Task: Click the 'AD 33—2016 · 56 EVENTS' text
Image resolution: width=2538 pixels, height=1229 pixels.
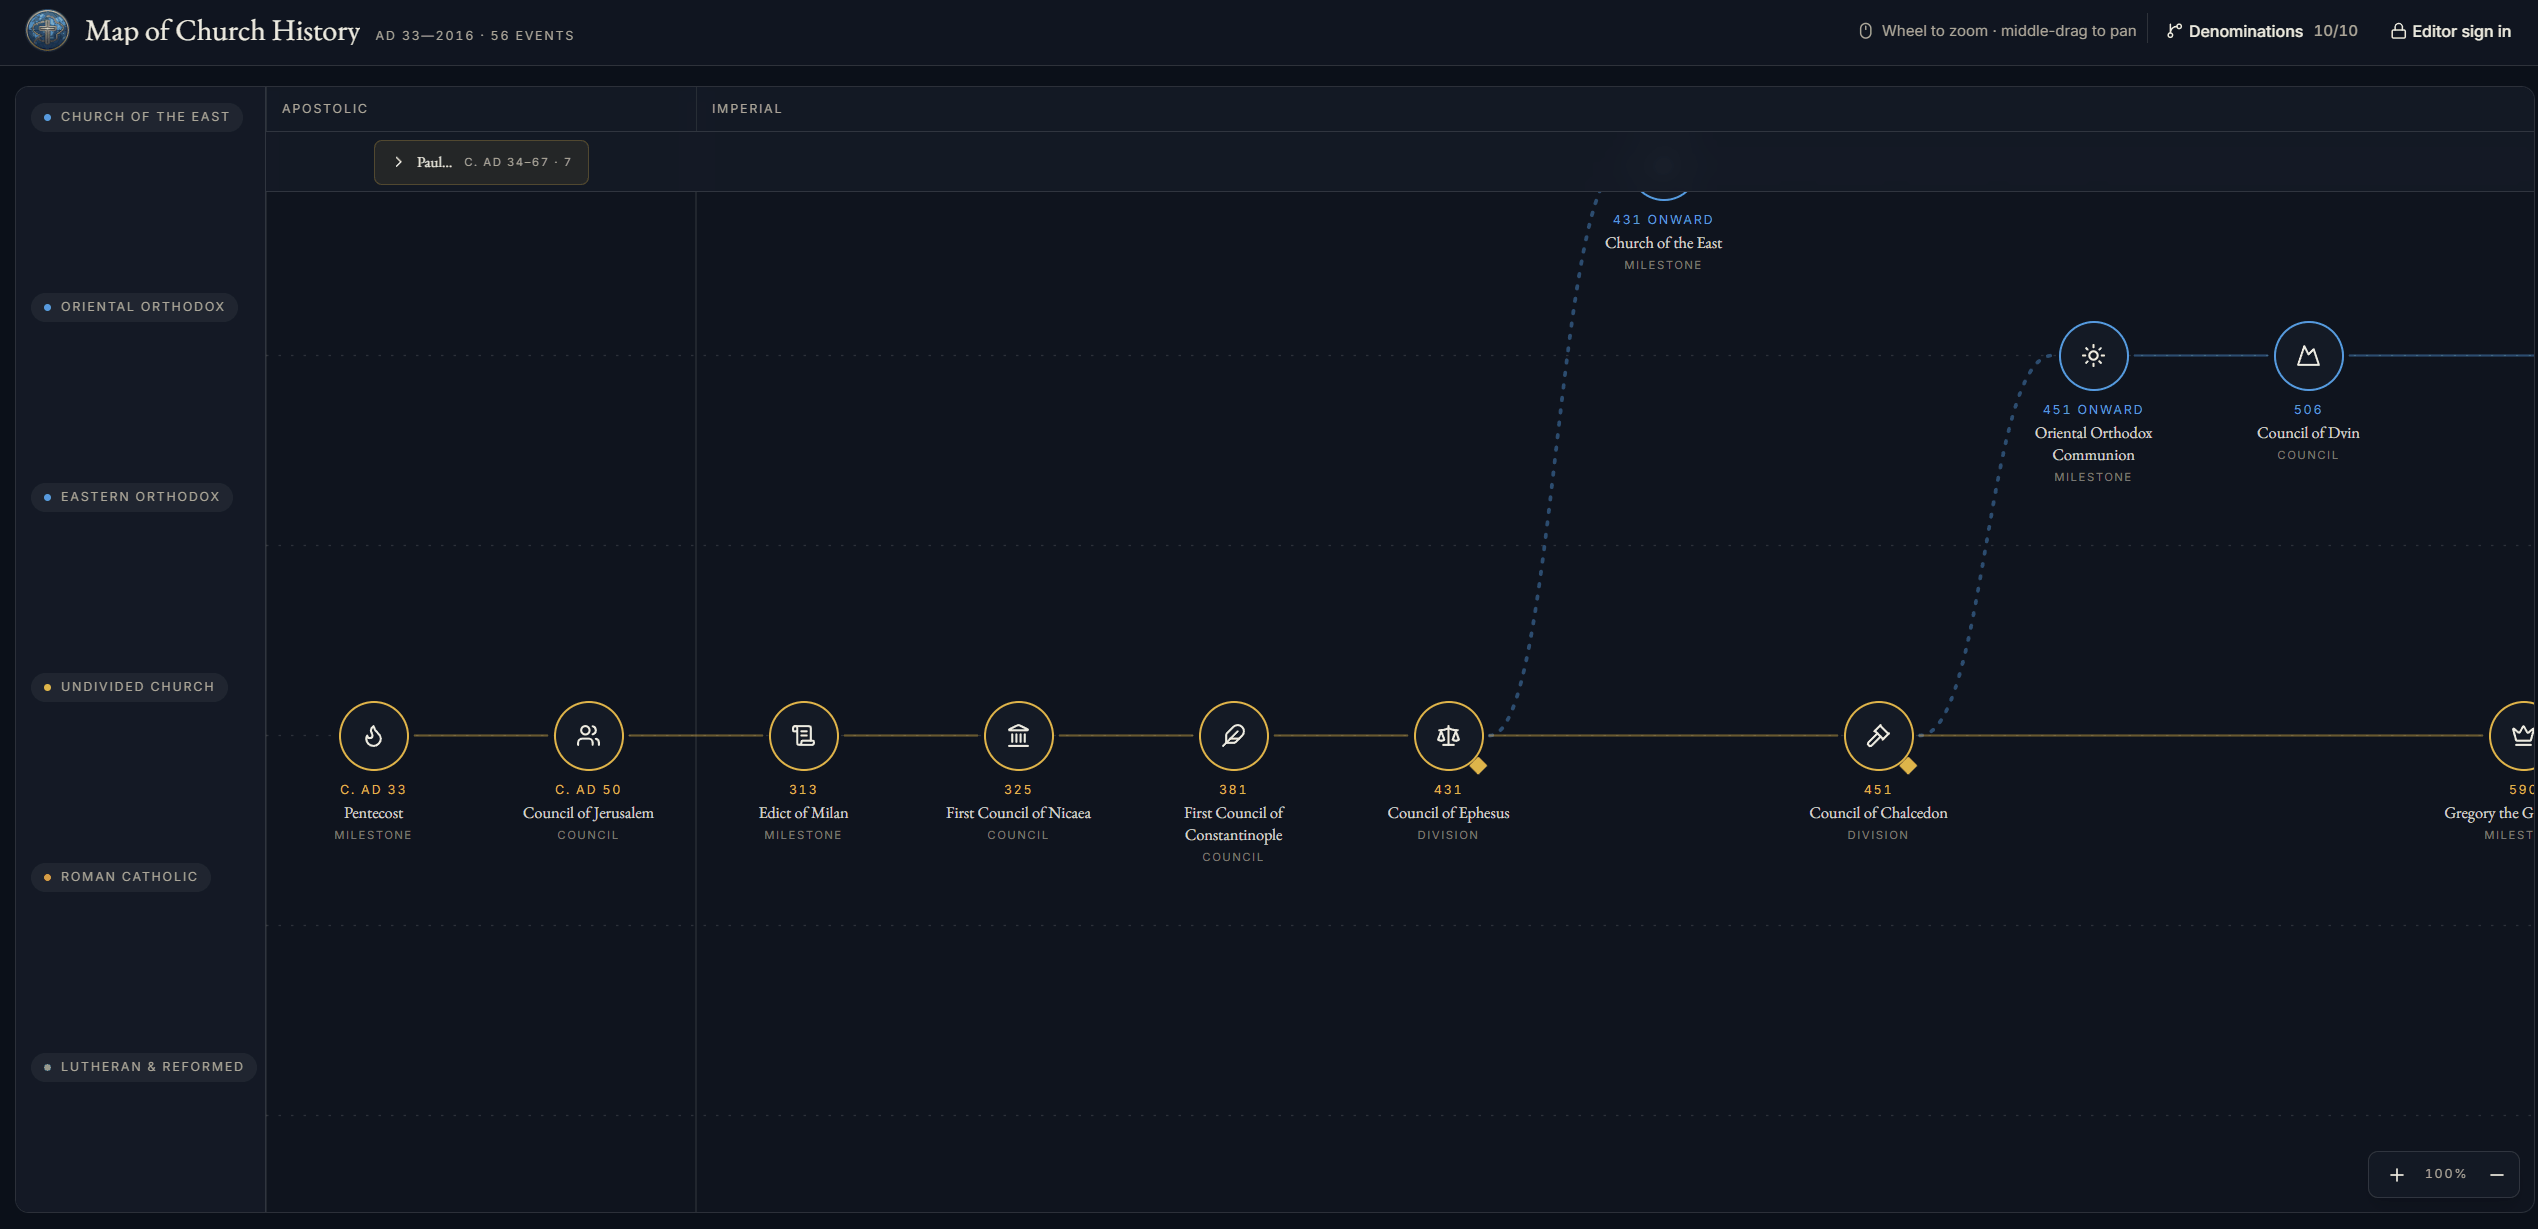Action: [475, 35]
